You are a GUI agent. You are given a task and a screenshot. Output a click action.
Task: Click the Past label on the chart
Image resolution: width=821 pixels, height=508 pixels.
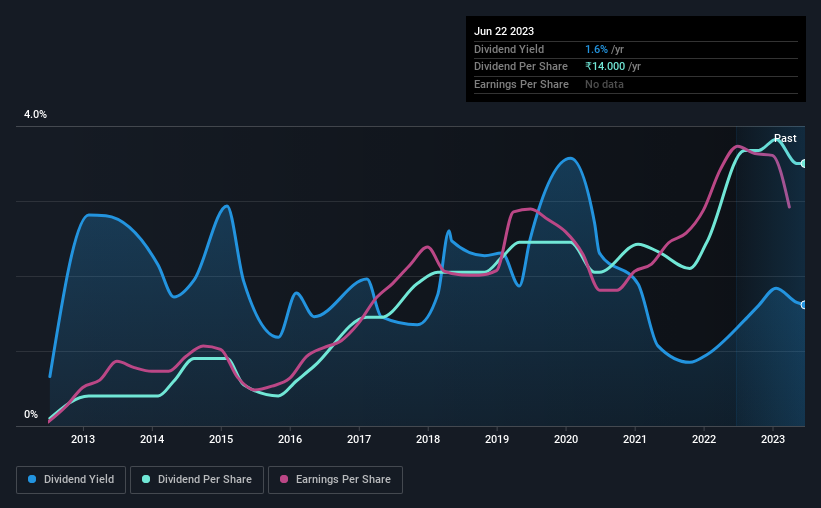point(785,138)
